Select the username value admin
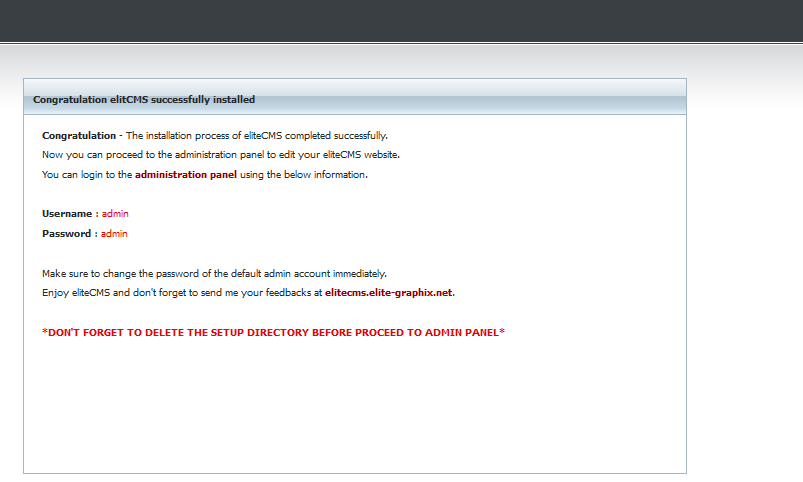Image resolution: width=803 pixels, height=482 pixels. [x=115, y=214]
